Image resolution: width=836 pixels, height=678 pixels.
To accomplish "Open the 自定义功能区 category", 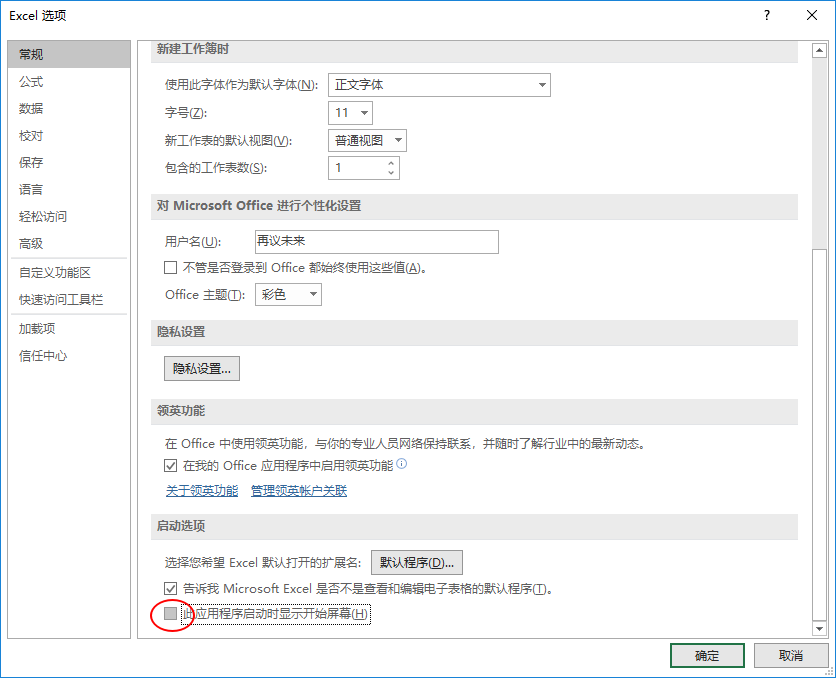I will (x=69, y=273).
